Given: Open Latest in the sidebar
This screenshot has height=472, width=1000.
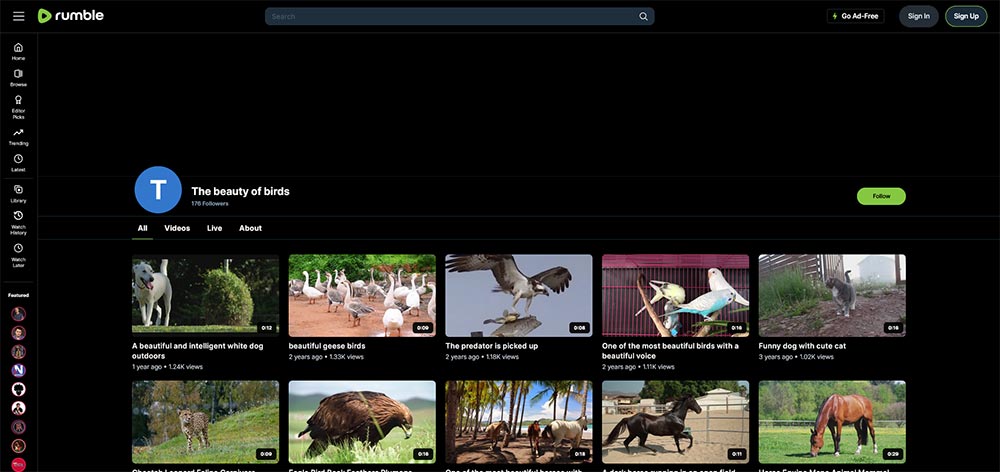Looking at the screenshot, I should pyautogui.click(x=18, y=163).
